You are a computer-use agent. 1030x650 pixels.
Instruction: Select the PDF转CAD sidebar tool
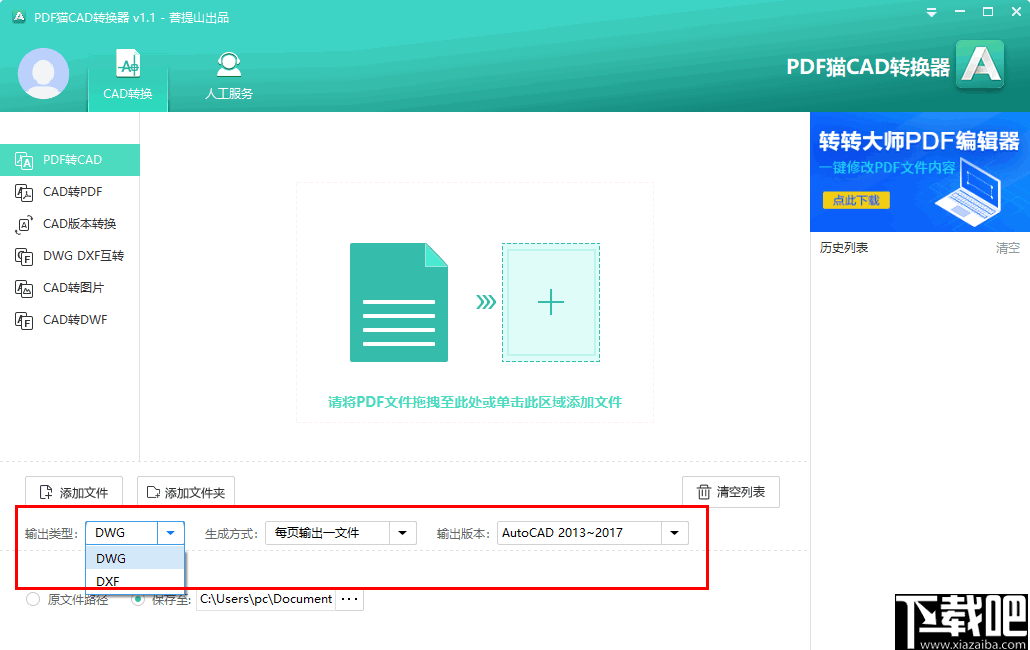click(x=70, y=159)
